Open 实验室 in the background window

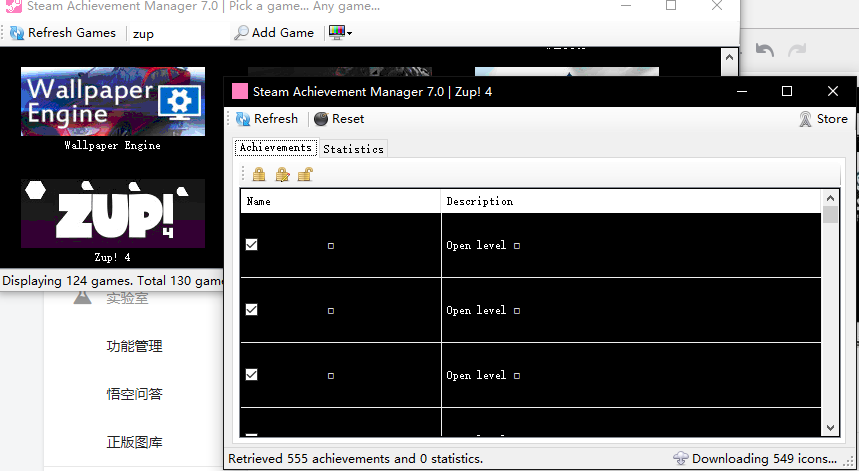[128, 298]
